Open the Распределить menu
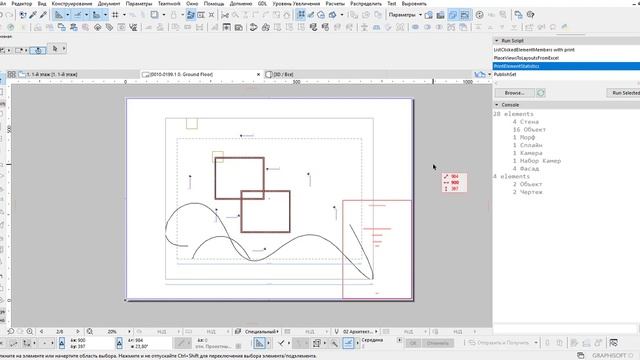 [366, 4]
